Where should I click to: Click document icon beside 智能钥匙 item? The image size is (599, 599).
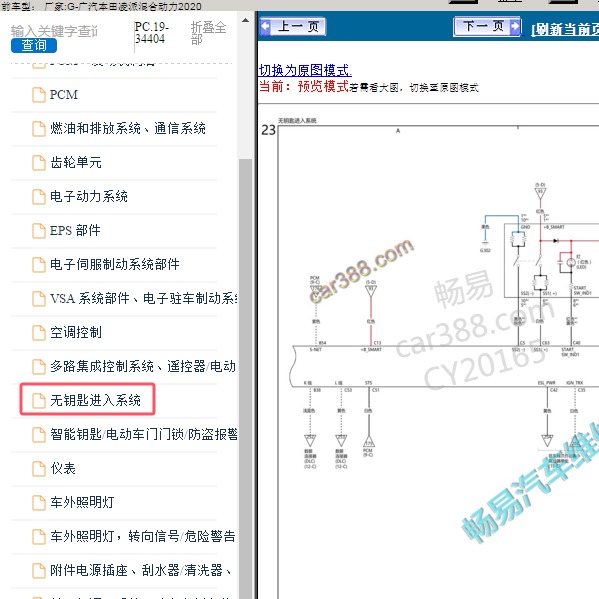[39, 435]
